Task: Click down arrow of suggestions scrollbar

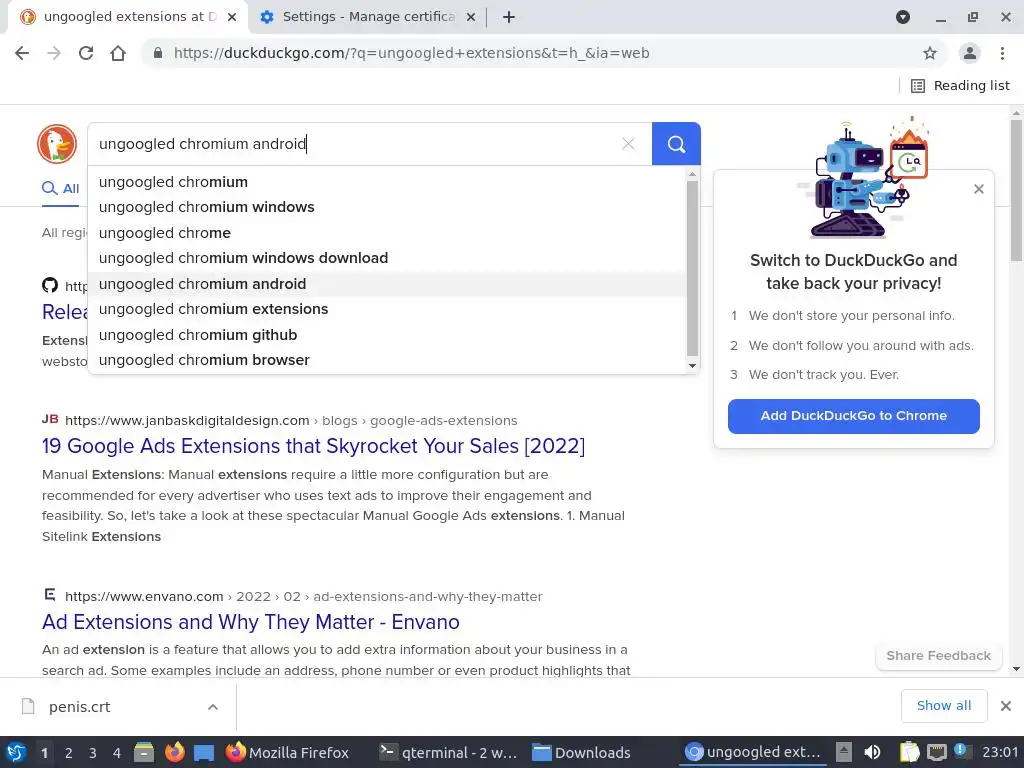Action: click(692, 366)
